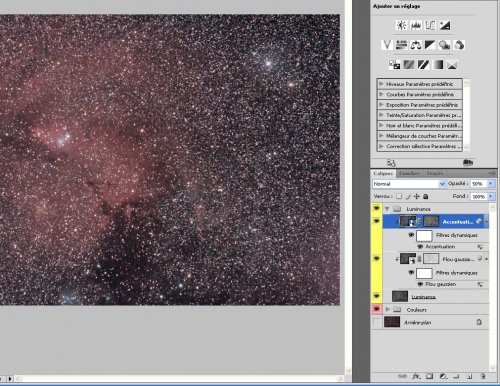Open Accentuation filter blending options
Image resolution: width=500 pixels, height=386 pixels.
(x=480, y=247)
